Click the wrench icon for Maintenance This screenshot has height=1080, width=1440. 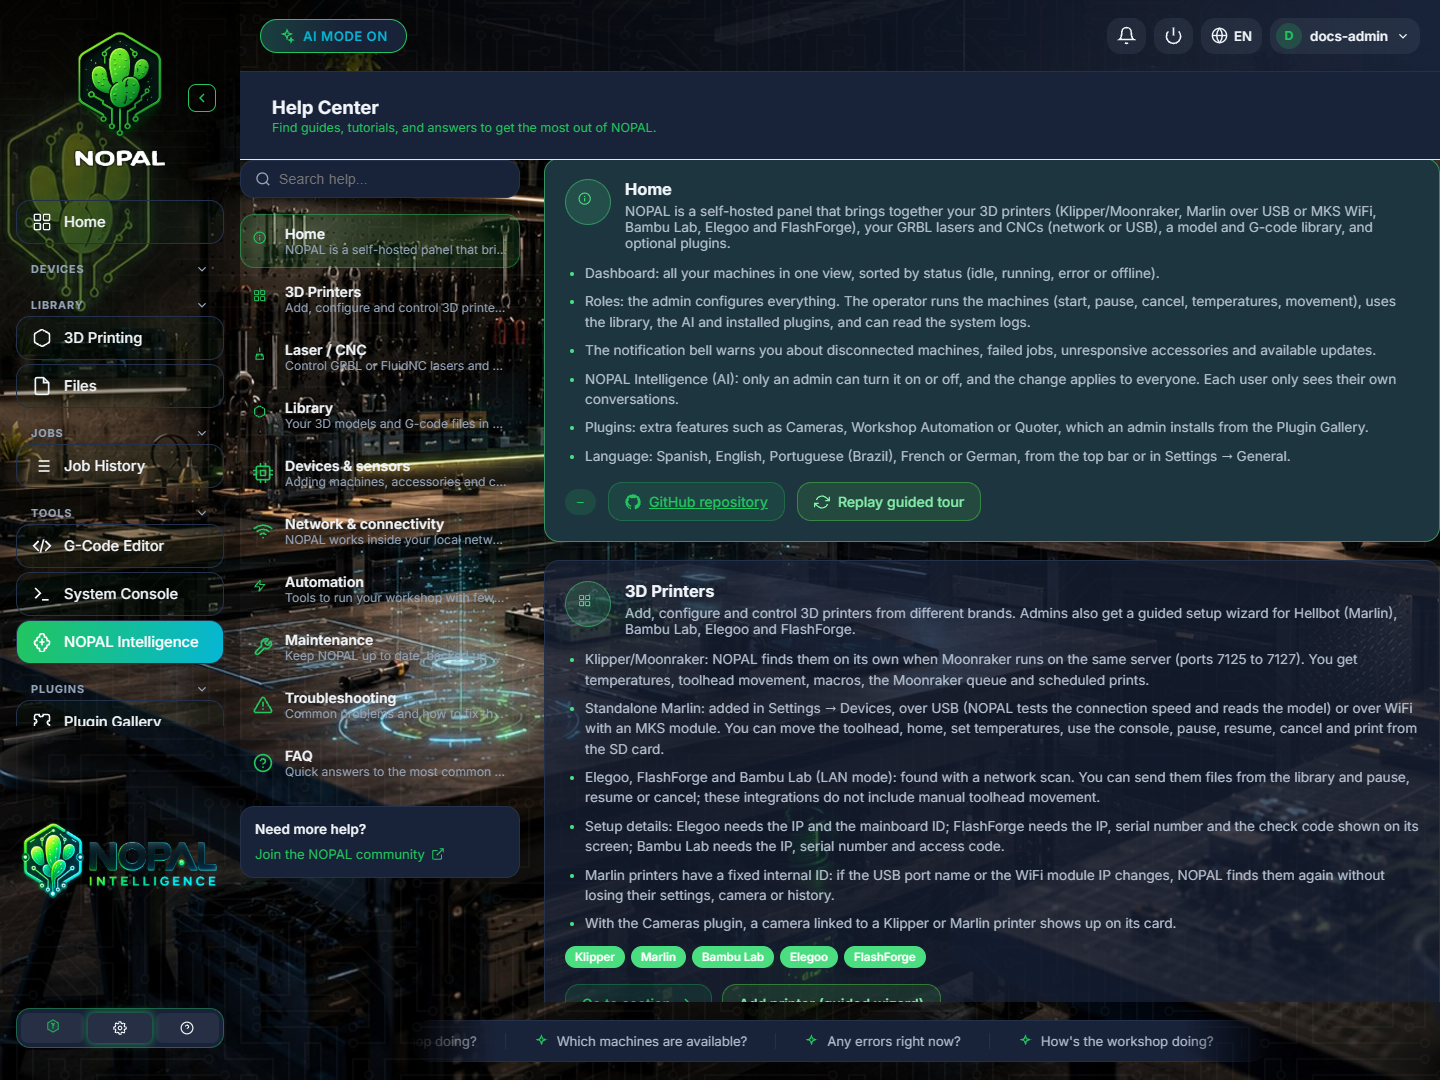263,647
